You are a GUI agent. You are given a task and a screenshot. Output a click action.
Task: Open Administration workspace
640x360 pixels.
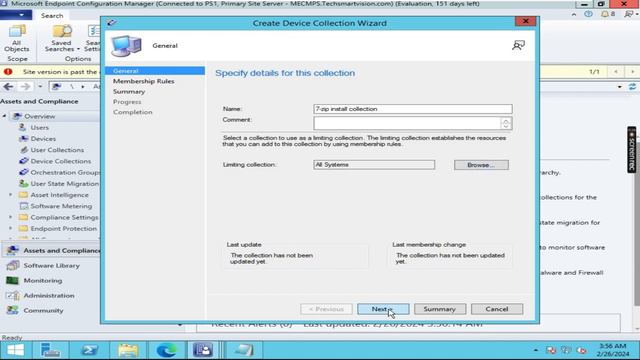pos(49,296)
